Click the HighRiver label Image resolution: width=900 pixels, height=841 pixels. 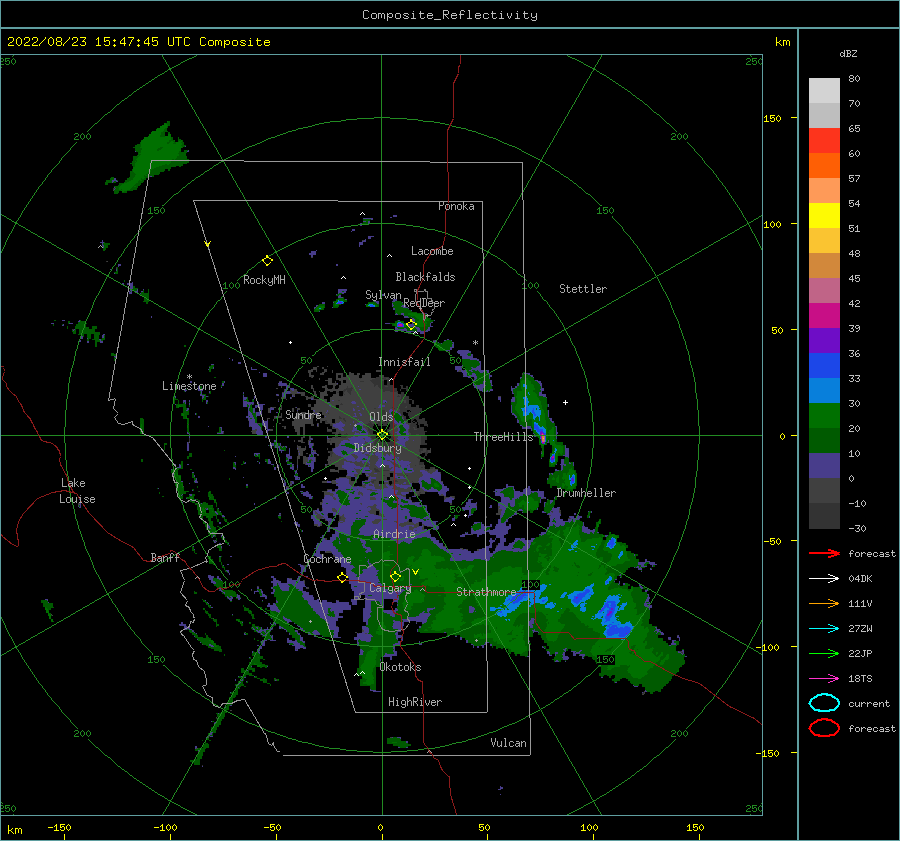click(x=415, y=702)
